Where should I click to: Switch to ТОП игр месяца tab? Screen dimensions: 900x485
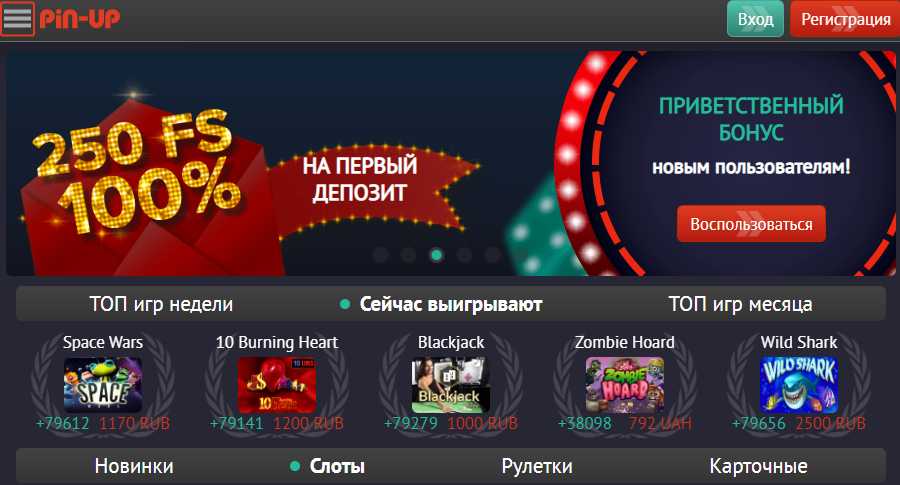point(740,304)
